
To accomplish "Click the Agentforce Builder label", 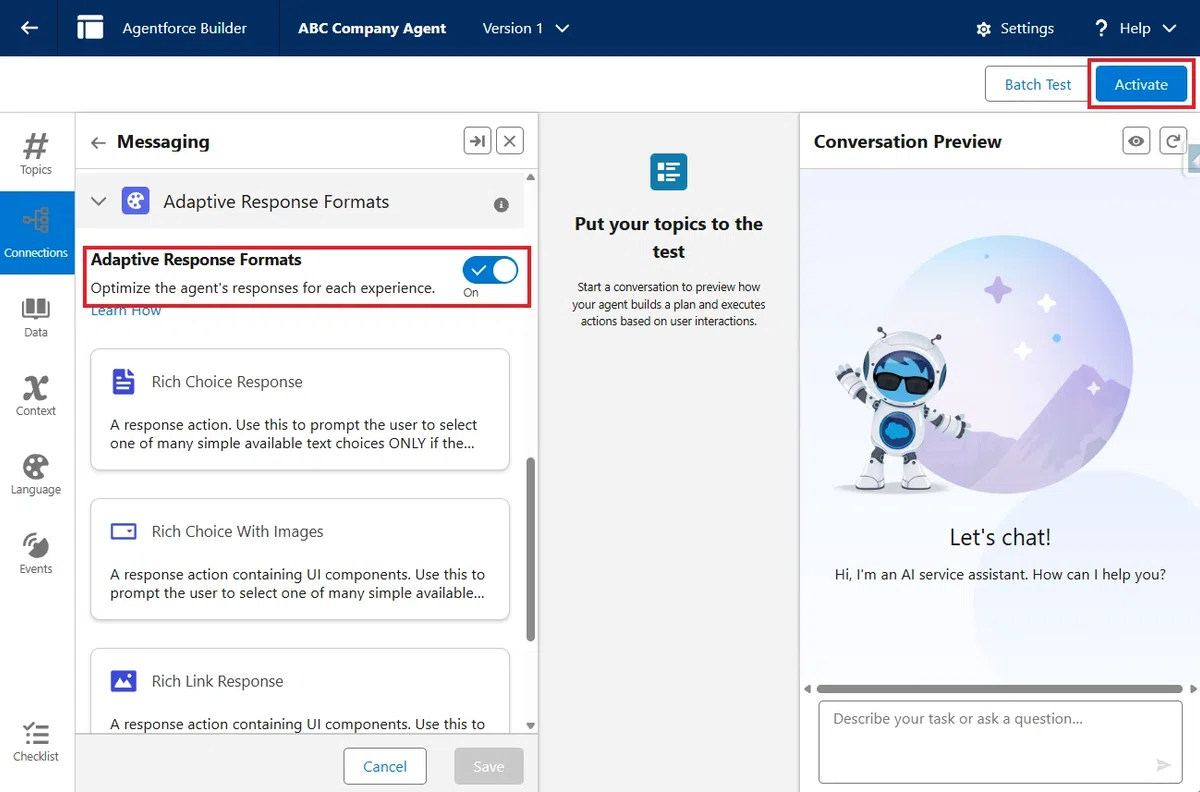I will pos(184,28).
